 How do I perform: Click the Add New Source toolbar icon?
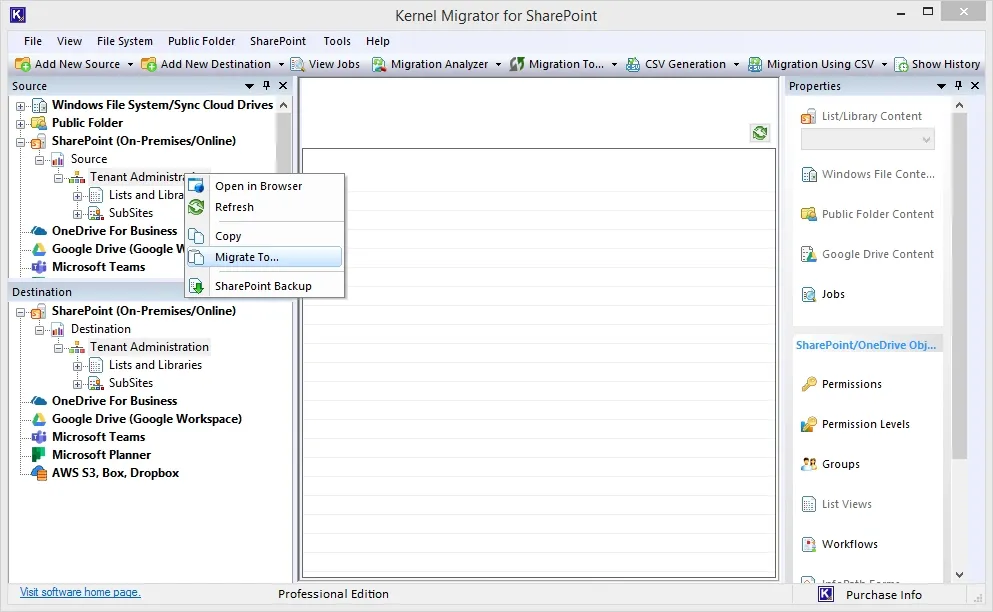coord(22,64)
